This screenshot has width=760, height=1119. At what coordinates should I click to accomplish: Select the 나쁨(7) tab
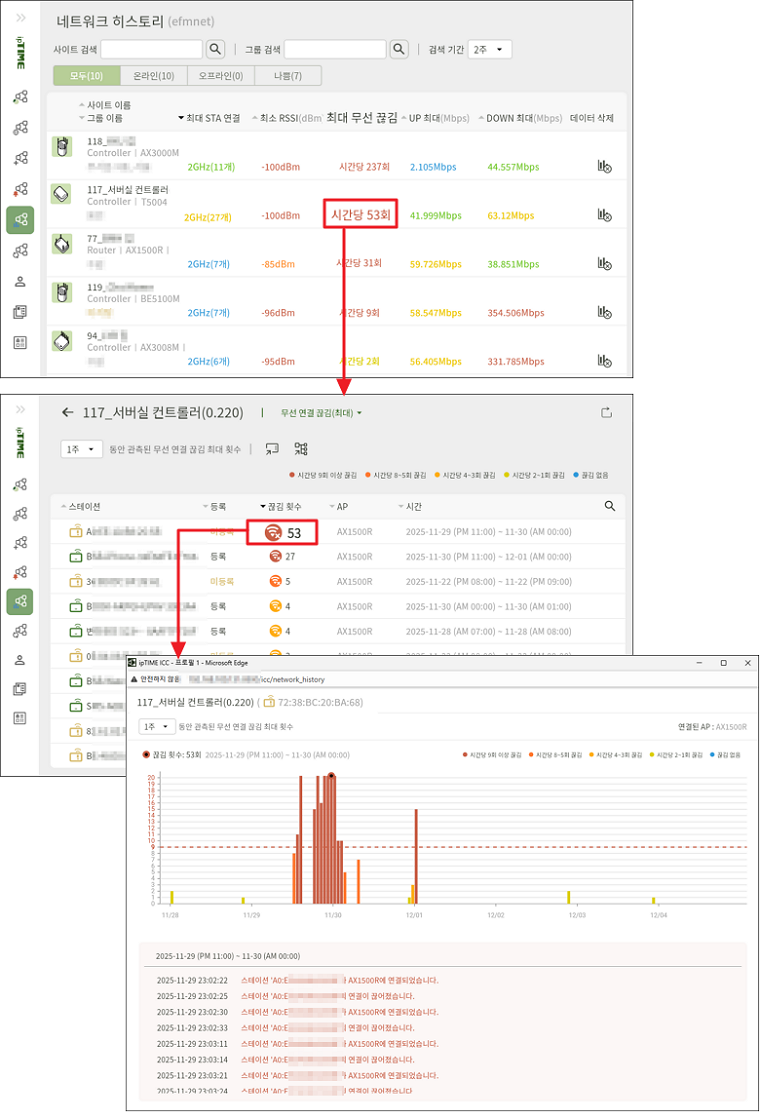(287, 76)
